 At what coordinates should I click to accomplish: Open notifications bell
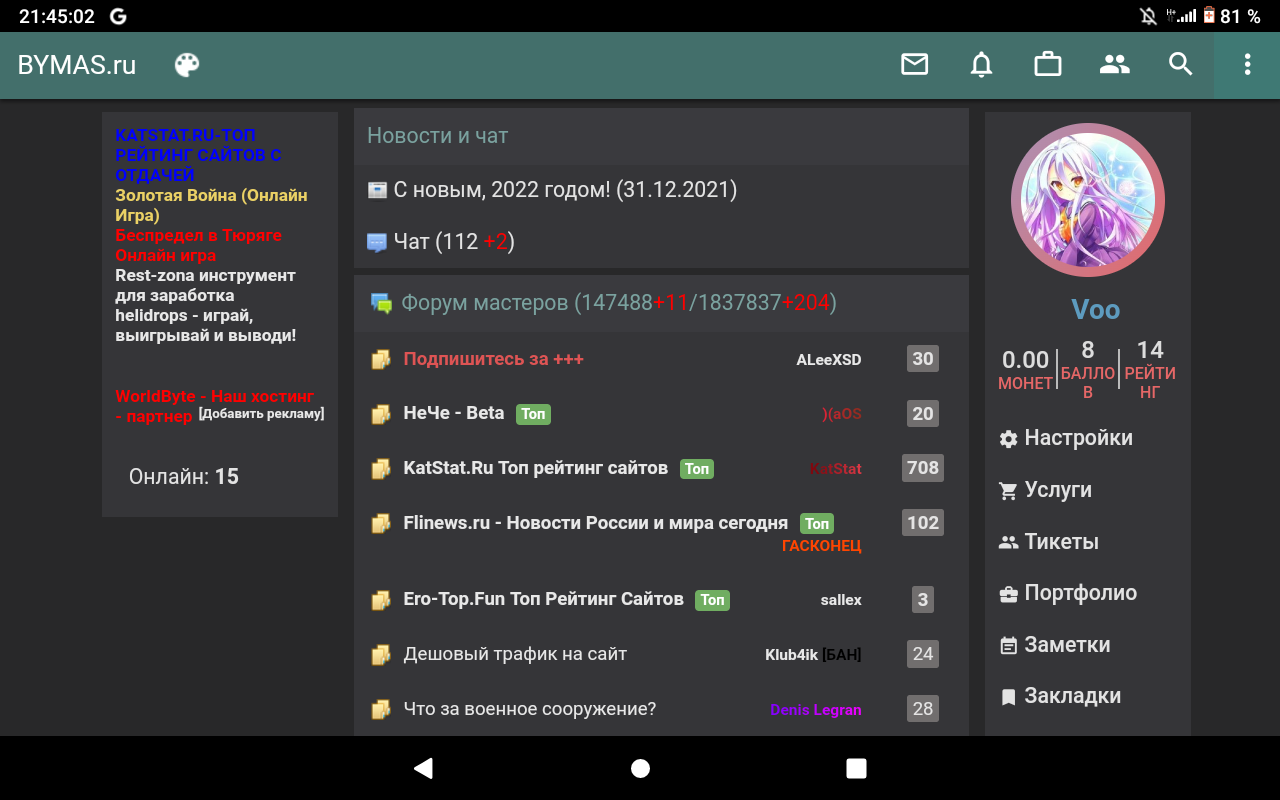[x=981, y=65]
